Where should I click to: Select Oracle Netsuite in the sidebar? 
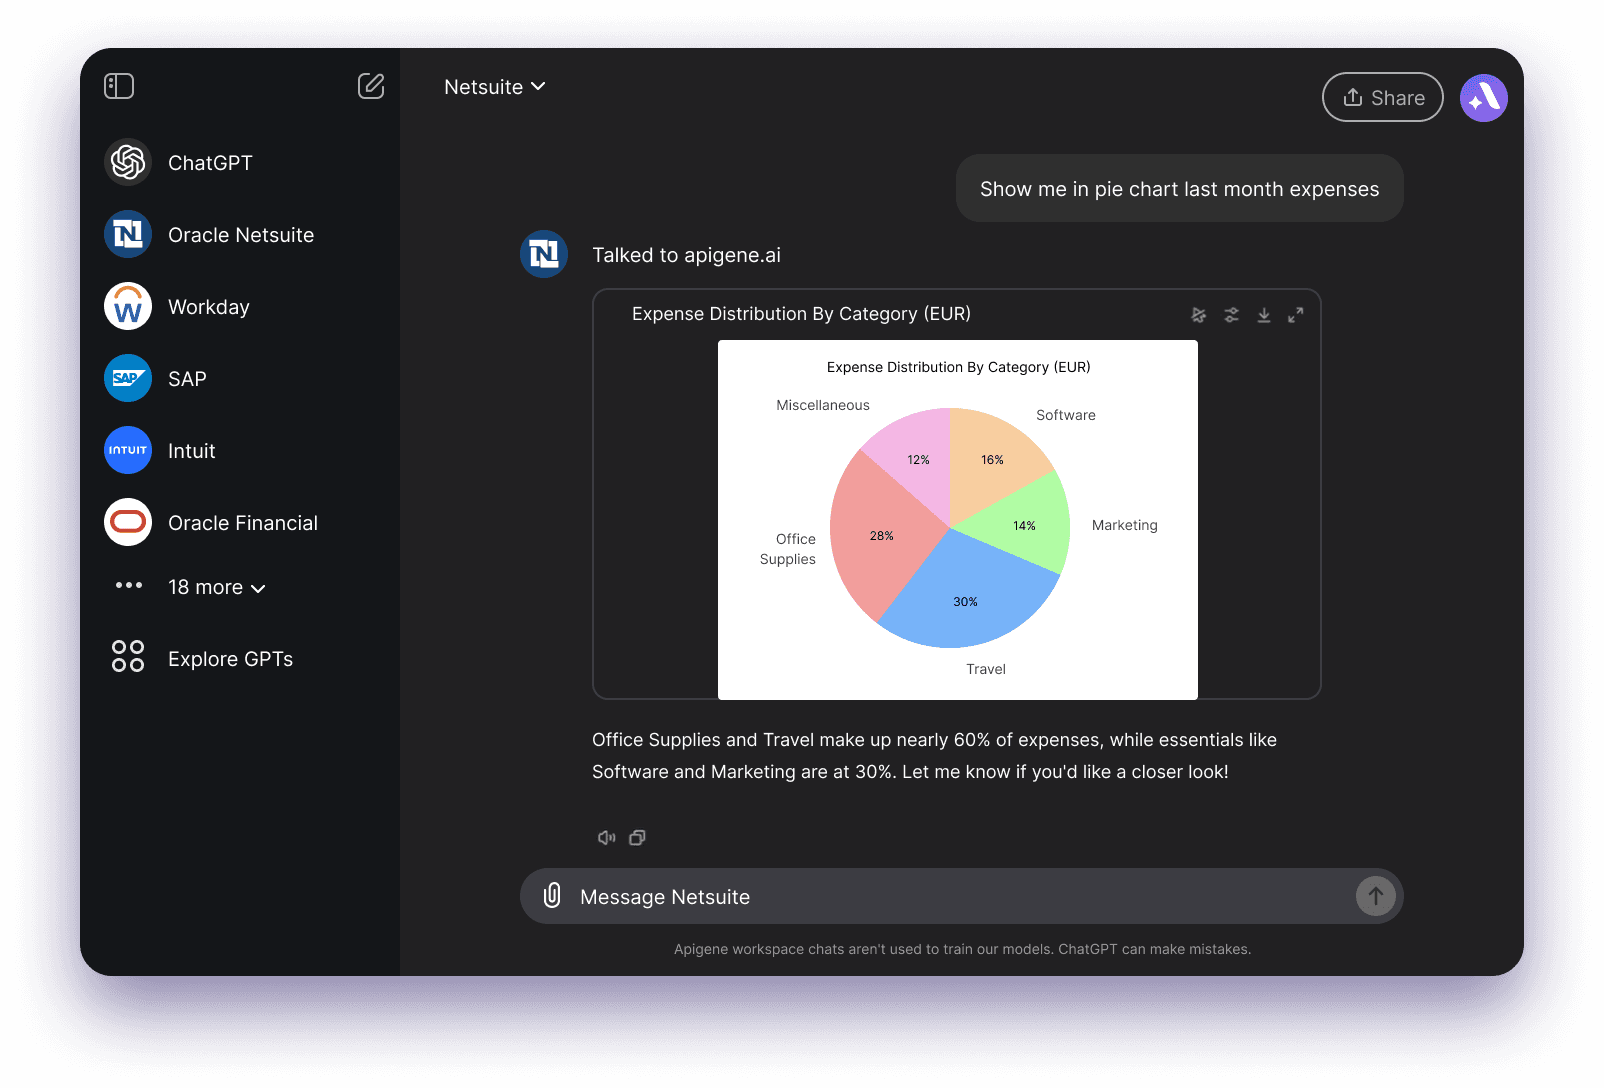240,234
